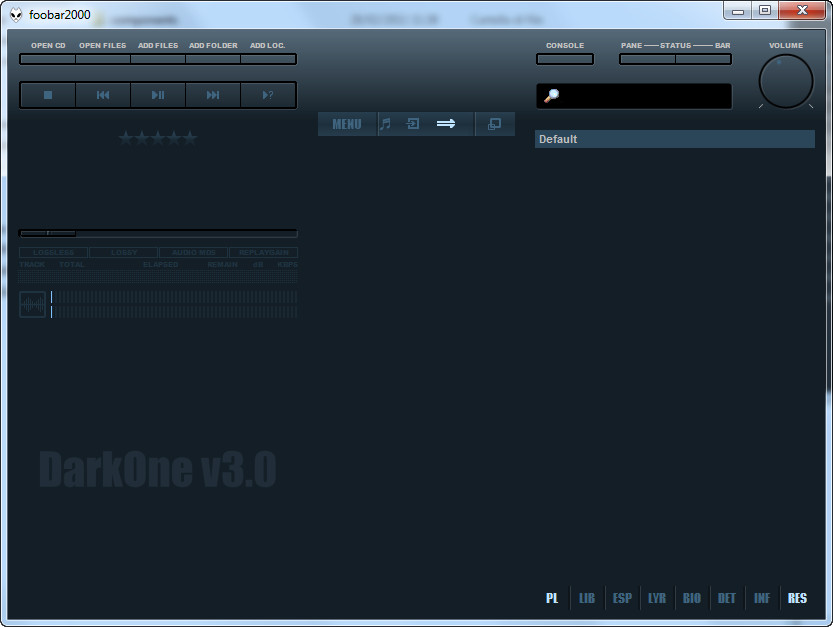Image resolution: width=833 pixels, height=627 pixels.
Task: Switch to the LYR tab
Action: coord(657,598)
